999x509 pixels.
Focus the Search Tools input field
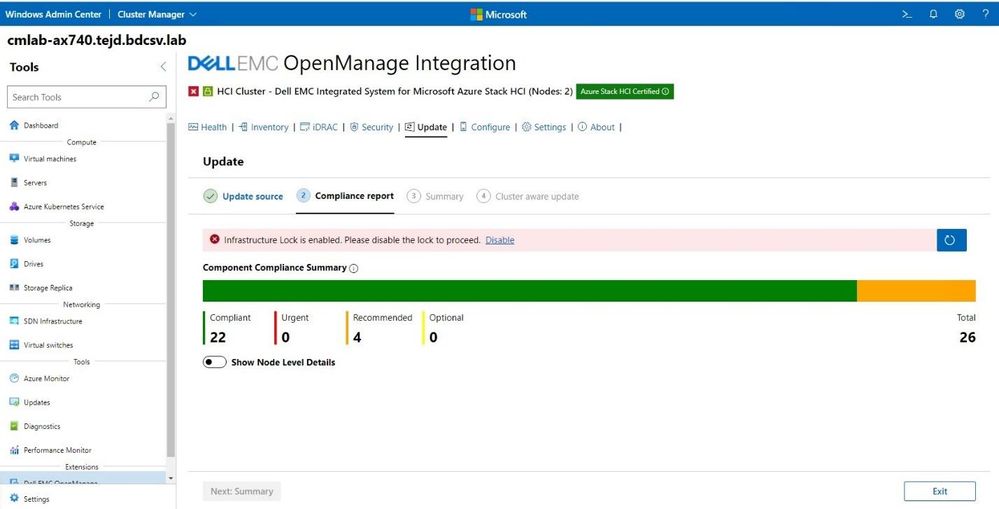[x=87, y=97]
